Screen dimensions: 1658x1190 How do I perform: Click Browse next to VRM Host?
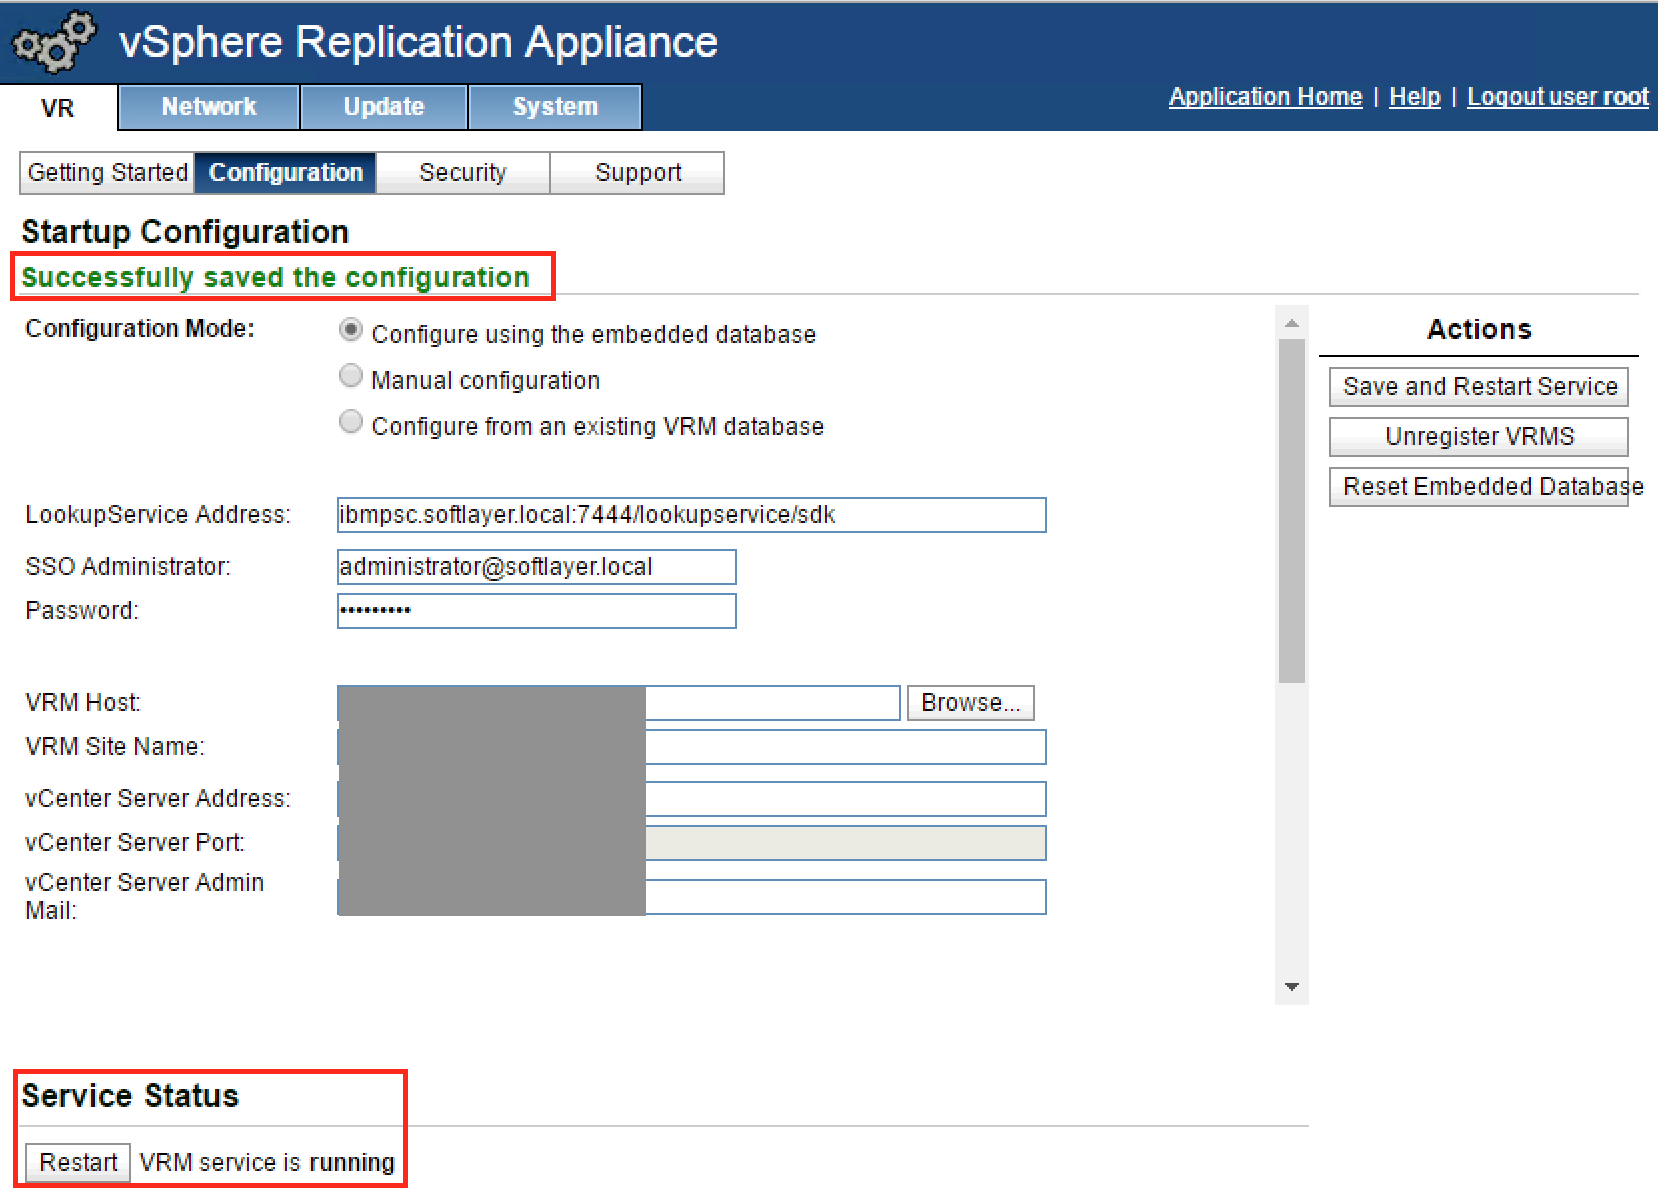pyautogui.click(x=969, y=702)
